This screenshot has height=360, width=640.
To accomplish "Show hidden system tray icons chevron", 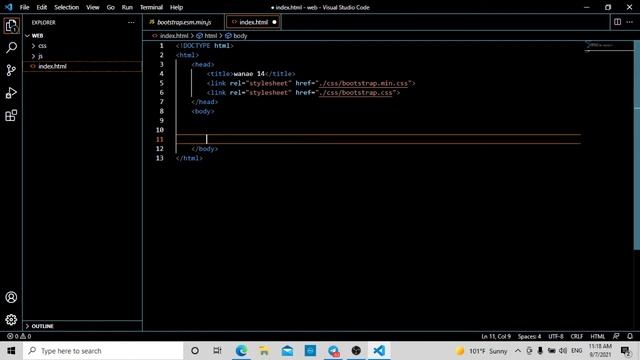I will (518, 351).
